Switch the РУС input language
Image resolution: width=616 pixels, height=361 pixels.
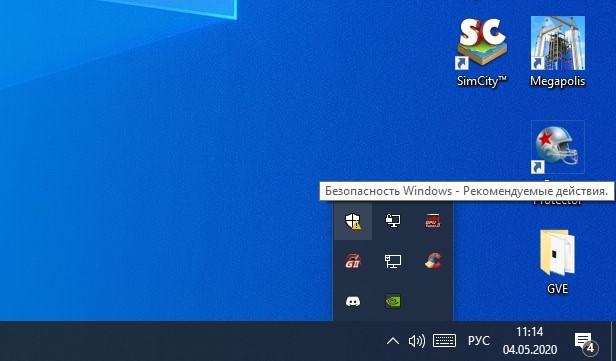pos(478,341)
